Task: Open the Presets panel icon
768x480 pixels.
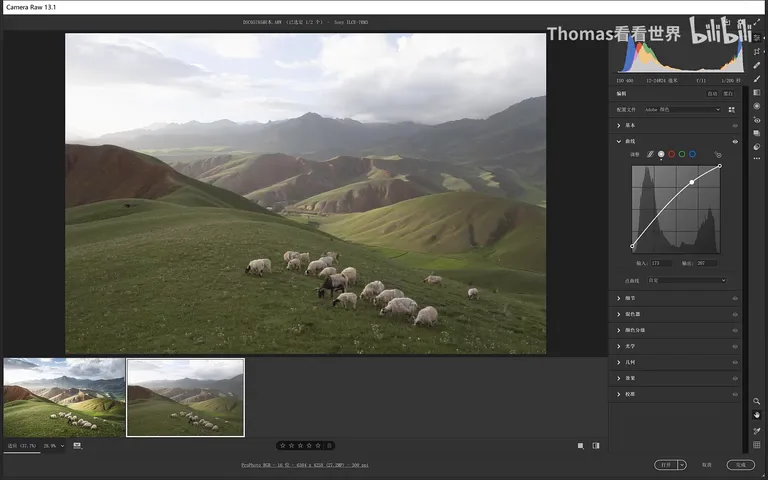Action: [757, 146]
